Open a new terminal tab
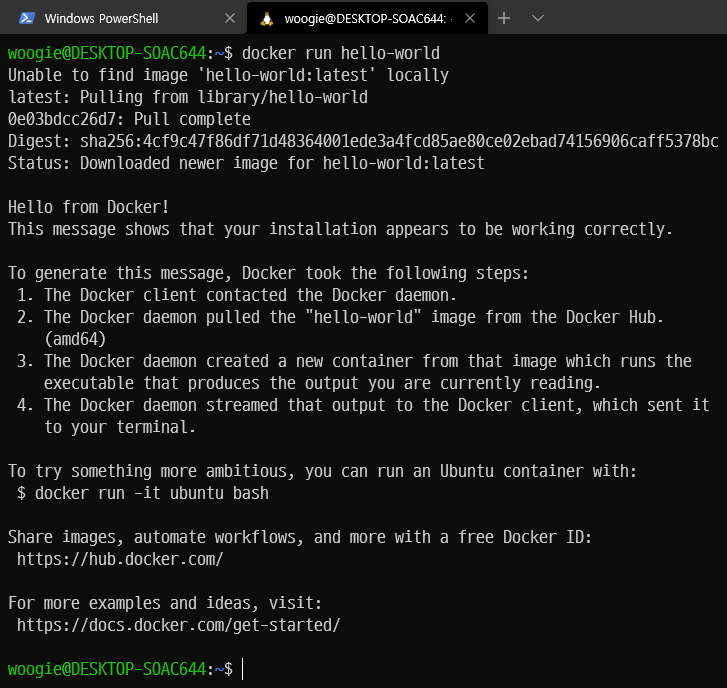 (504, 19)
